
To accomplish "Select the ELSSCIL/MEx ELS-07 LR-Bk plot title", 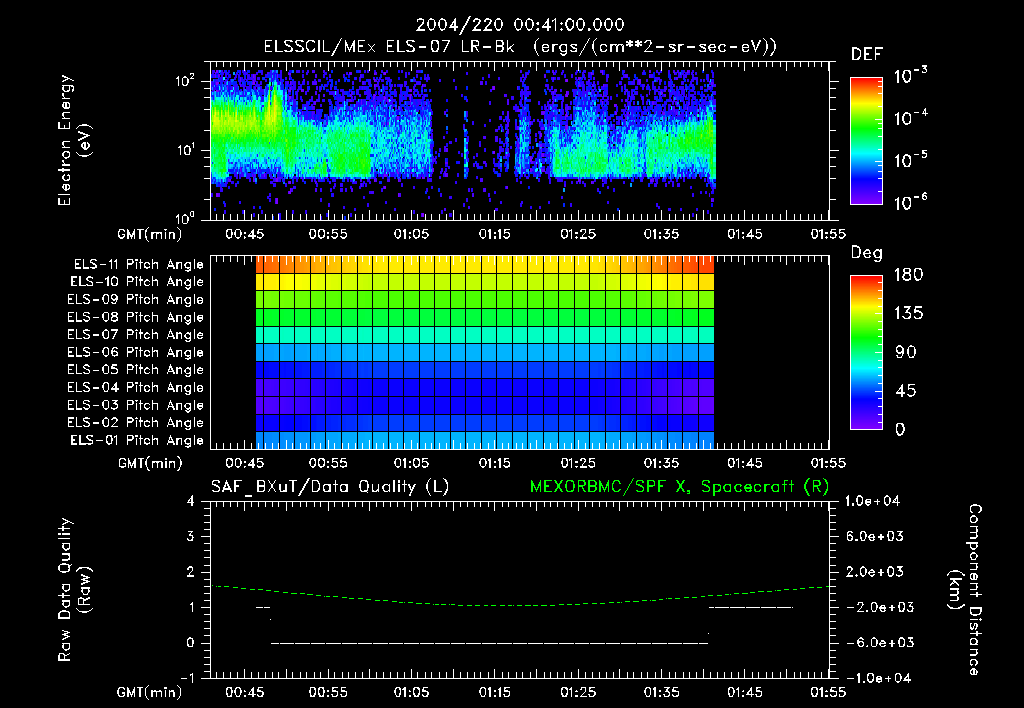I will [x=520, y=47].
